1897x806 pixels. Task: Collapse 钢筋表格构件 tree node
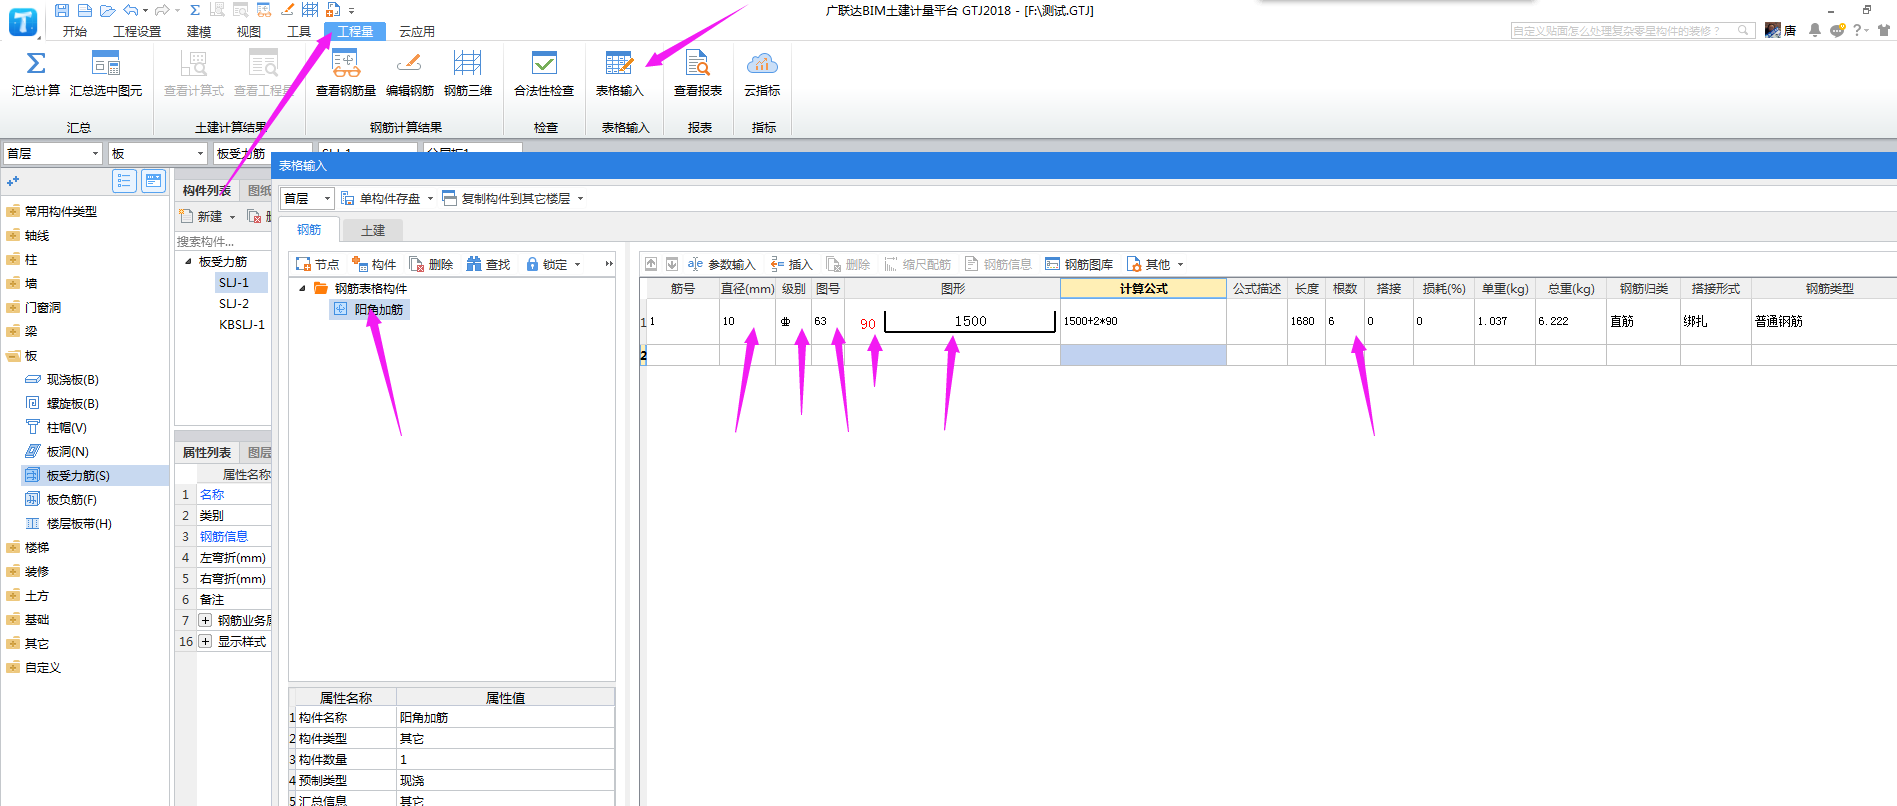(x=303, y=288)
